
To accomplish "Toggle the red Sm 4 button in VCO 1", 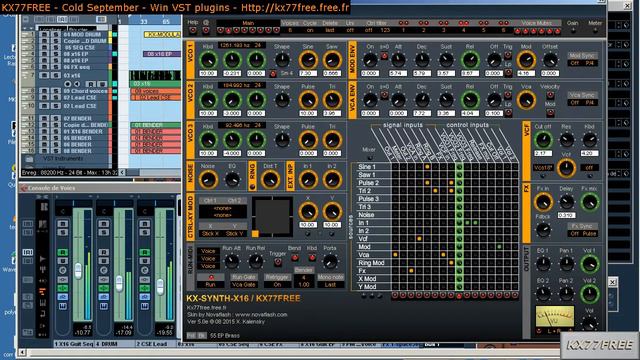I will click(x=273, y=74).
